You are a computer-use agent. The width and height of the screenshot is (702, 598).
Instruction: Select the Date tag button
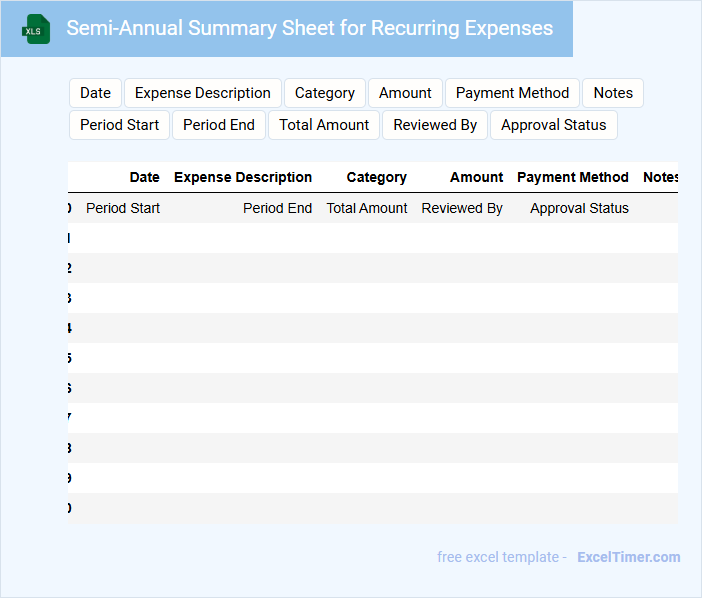[95, 93]
